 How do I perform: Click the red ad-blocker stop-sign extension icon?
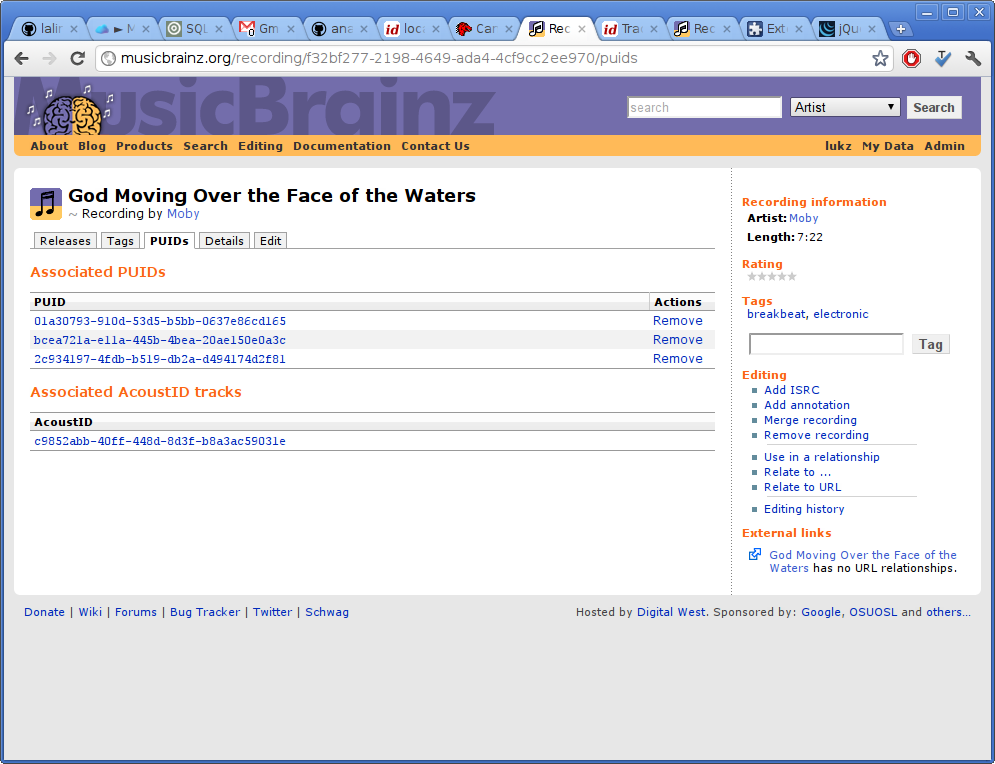coord(911,58)
